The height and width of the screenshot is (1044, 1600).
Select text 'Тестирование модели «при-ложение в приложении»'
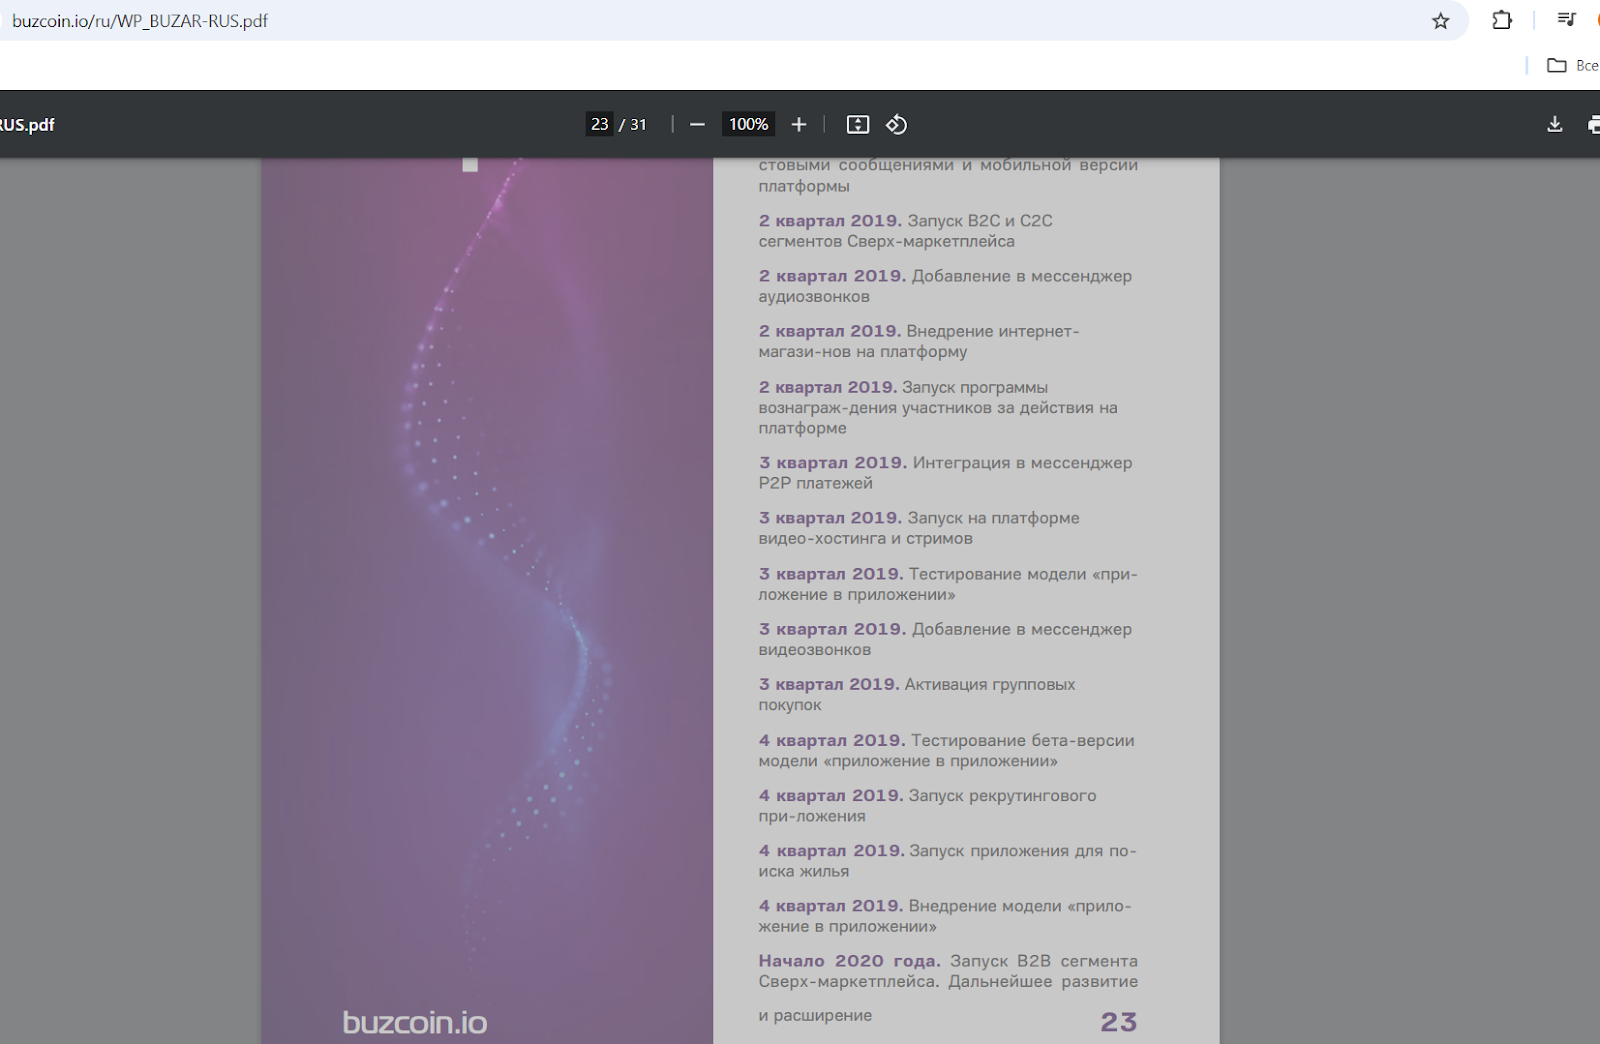[x=948, y=584]
